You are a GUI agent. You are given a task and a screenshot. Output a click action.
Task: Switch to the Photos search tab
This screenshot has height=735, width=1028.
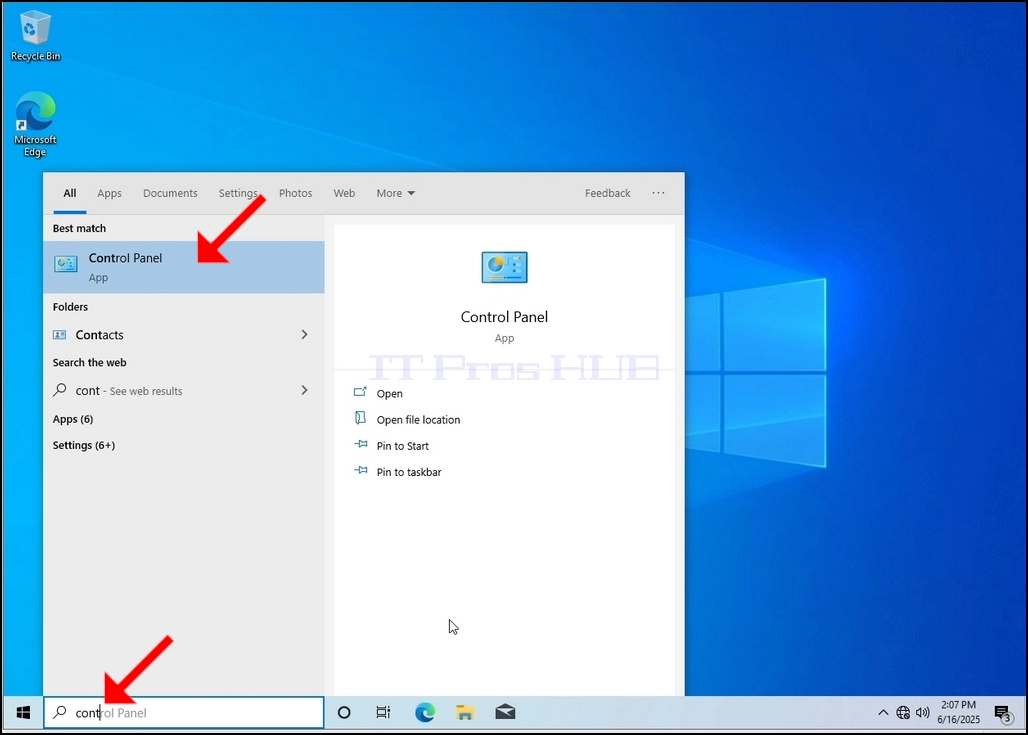(296, 193)
